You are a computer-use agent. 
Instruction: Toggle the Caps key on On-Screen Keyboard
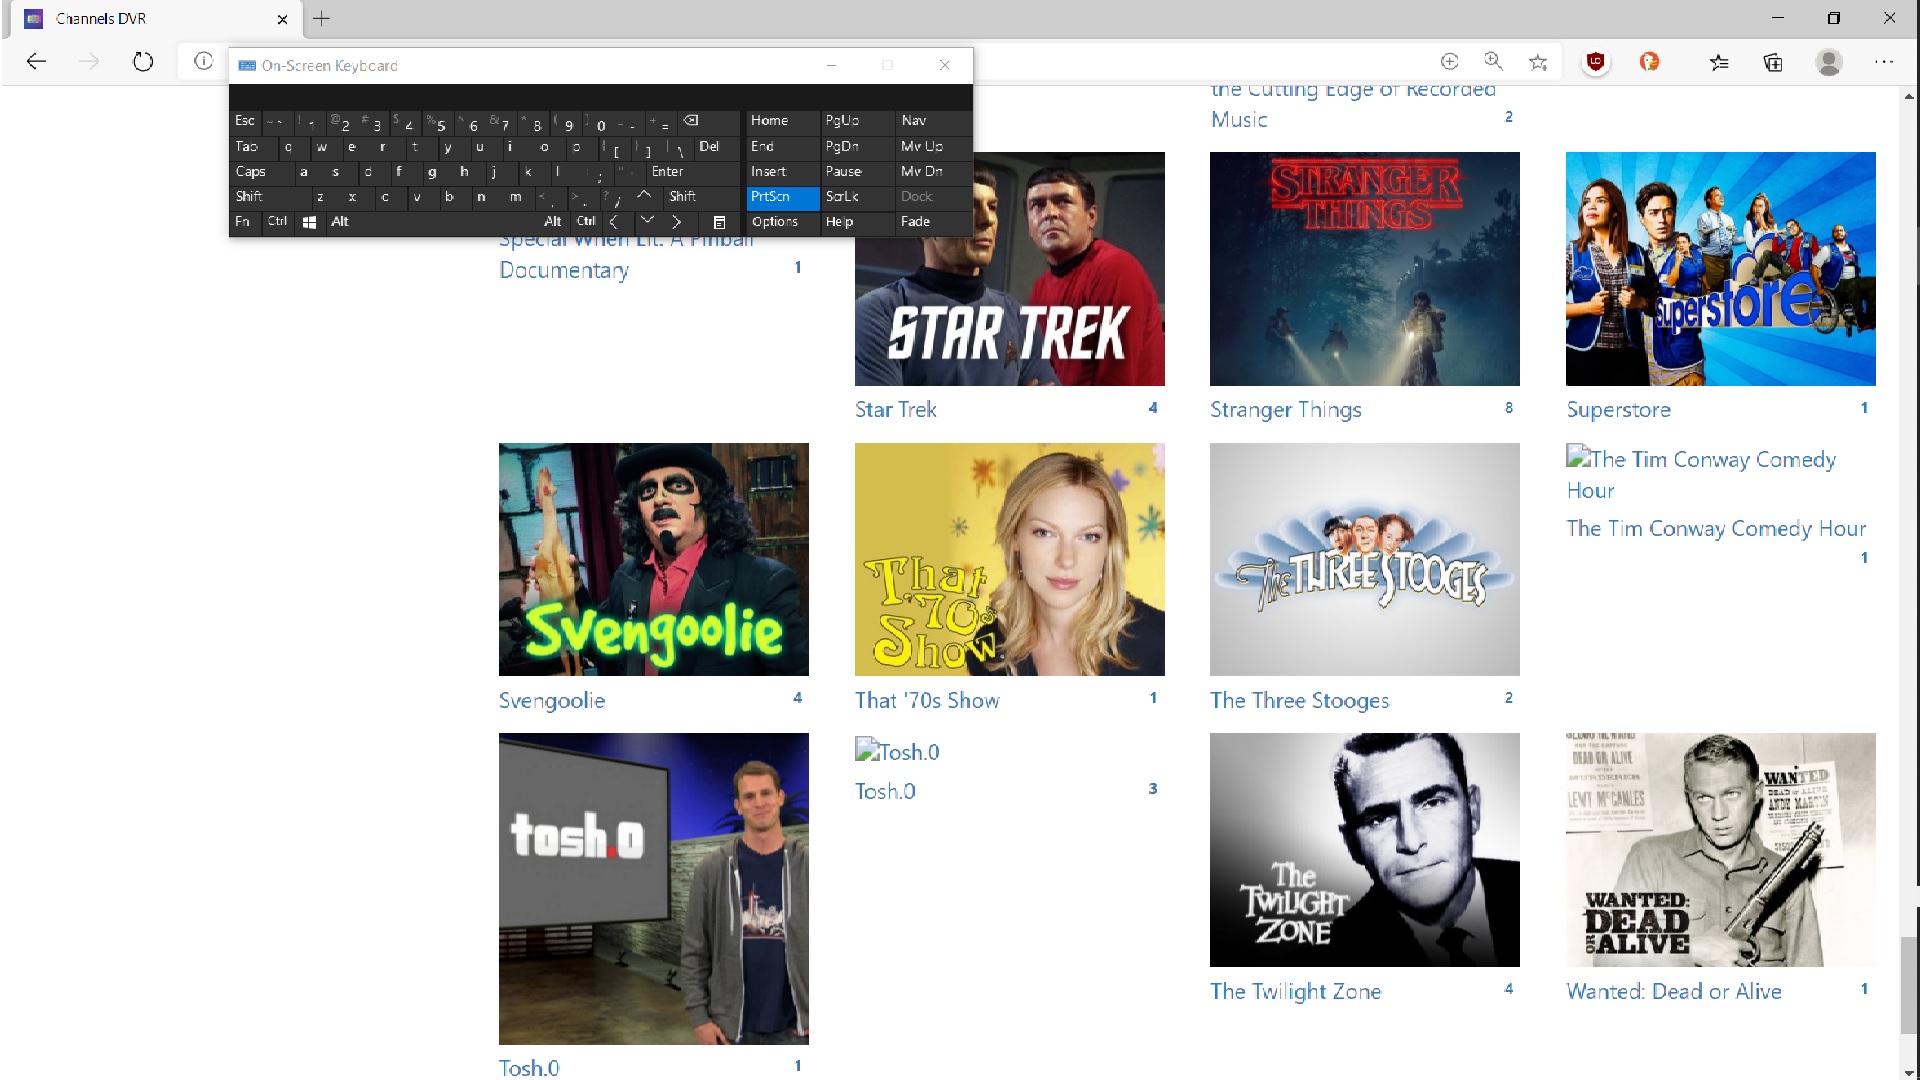click(x=251, y=172)
